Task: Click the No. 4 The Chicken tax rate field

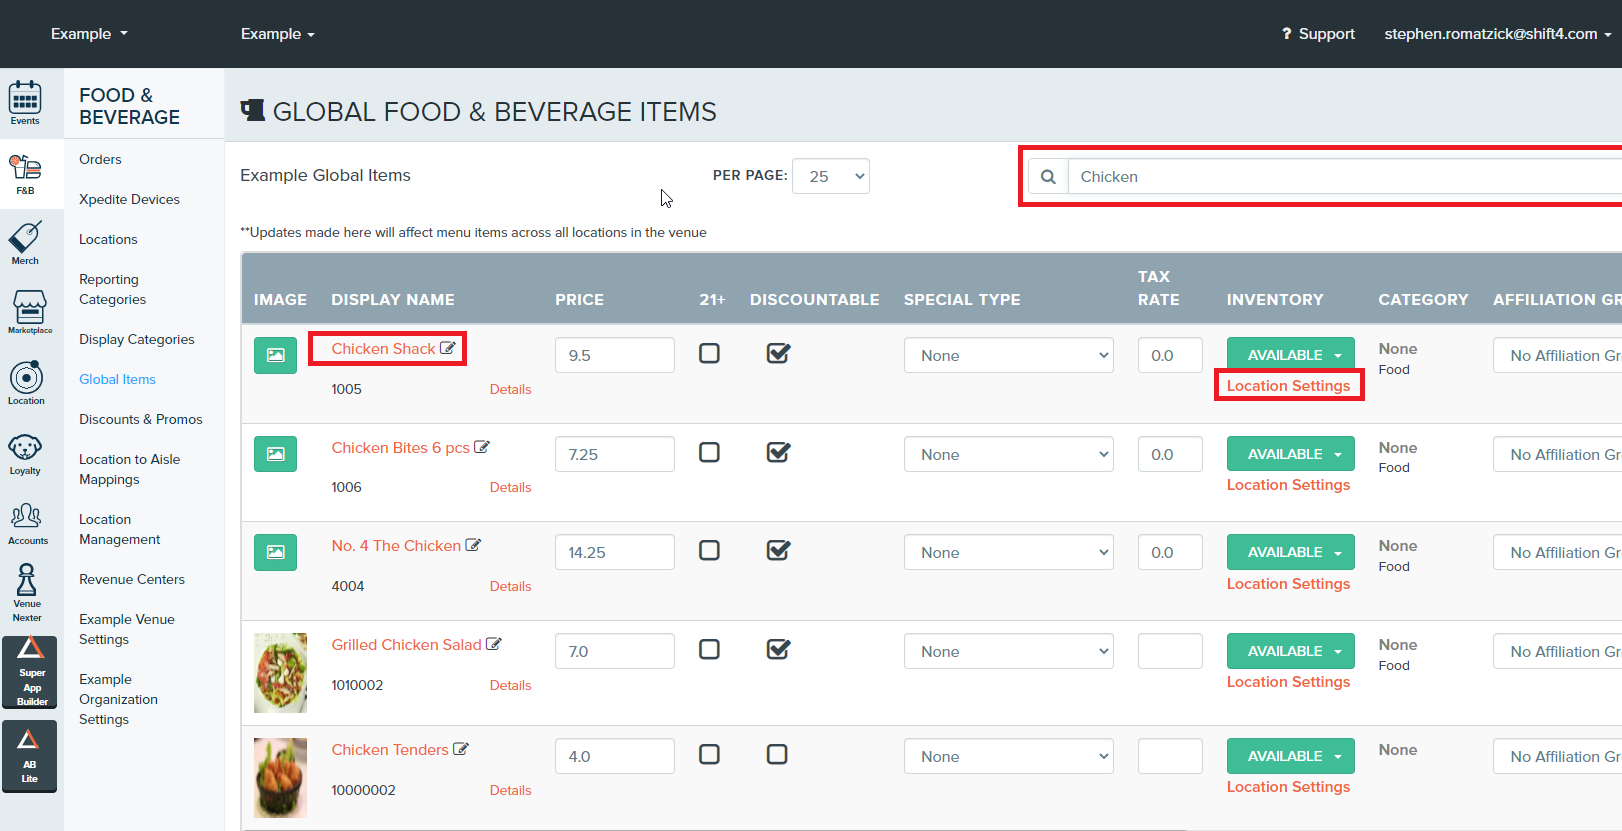Action: [1170, 552]
